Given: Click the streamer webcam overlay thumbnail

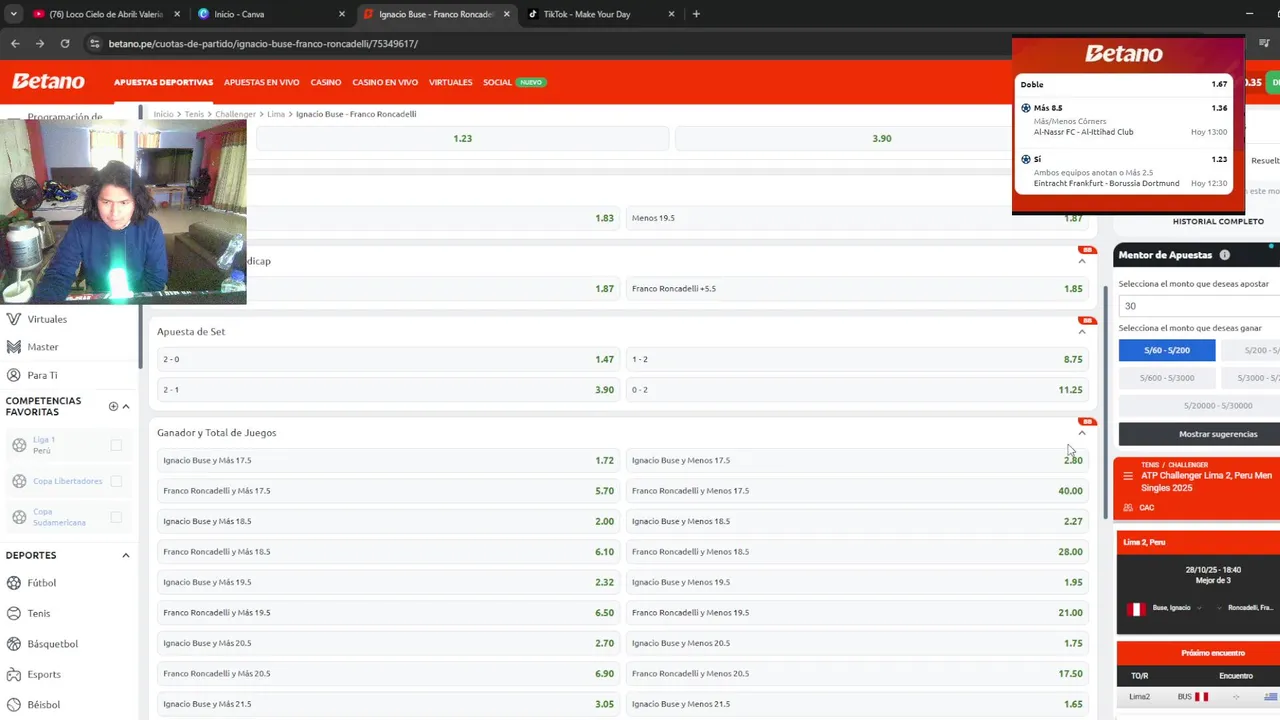Looking at the screenshot, I should pyautogui.click(x=123, y=211).
